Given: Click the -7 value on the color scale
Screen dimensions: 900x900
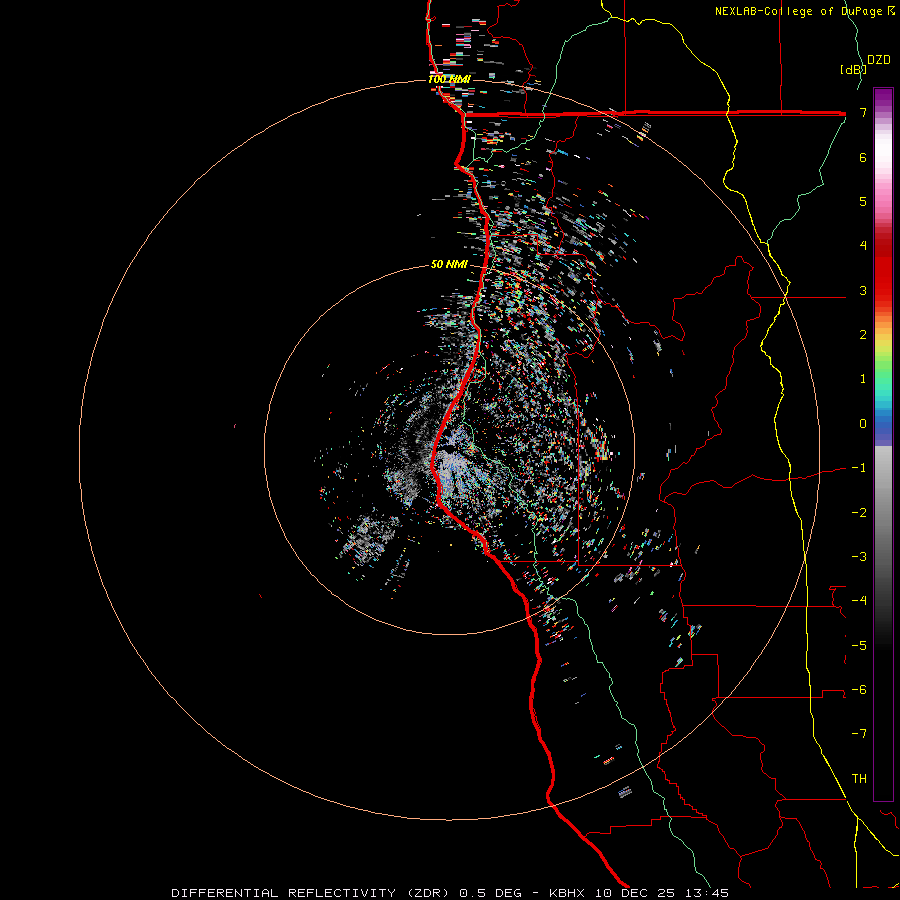Looking at the screenshot, I should pyautogui.click(x=859, y=734).
